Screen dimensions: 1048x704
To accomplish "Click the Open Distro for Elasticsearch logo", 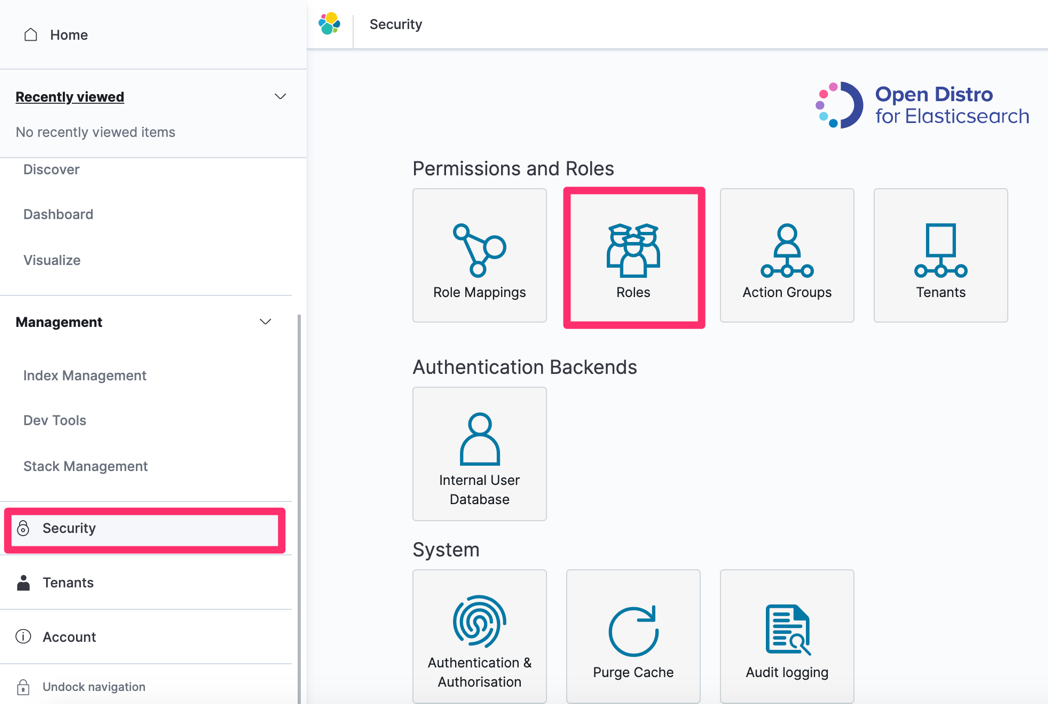I will 920,104.
